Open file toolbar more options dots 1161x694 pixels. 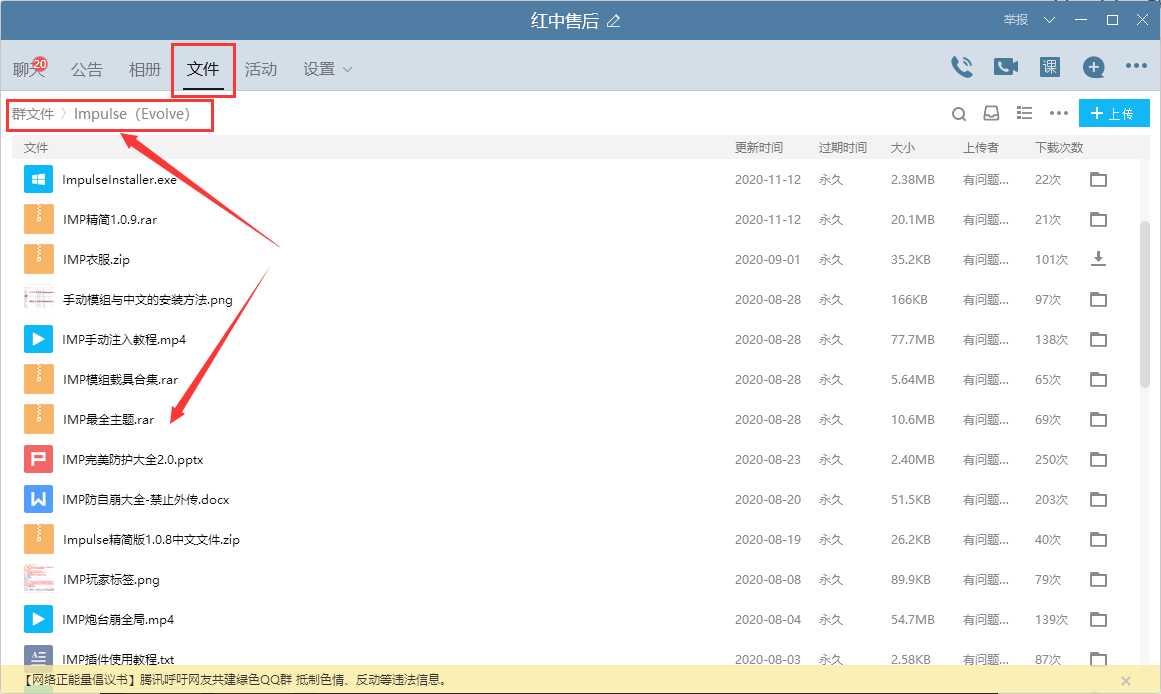tap(1059, 113)
